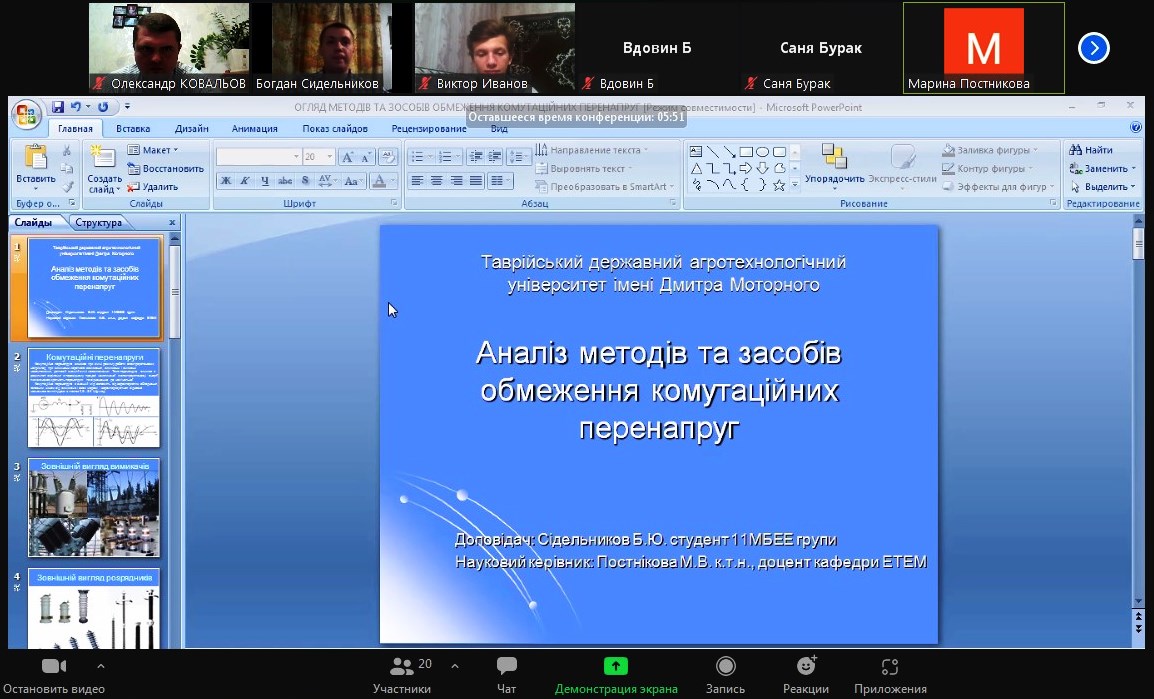Pick the five-point star shape in gallery
The width and height of the screenshot is (1154, 699).
coord(779,185)
